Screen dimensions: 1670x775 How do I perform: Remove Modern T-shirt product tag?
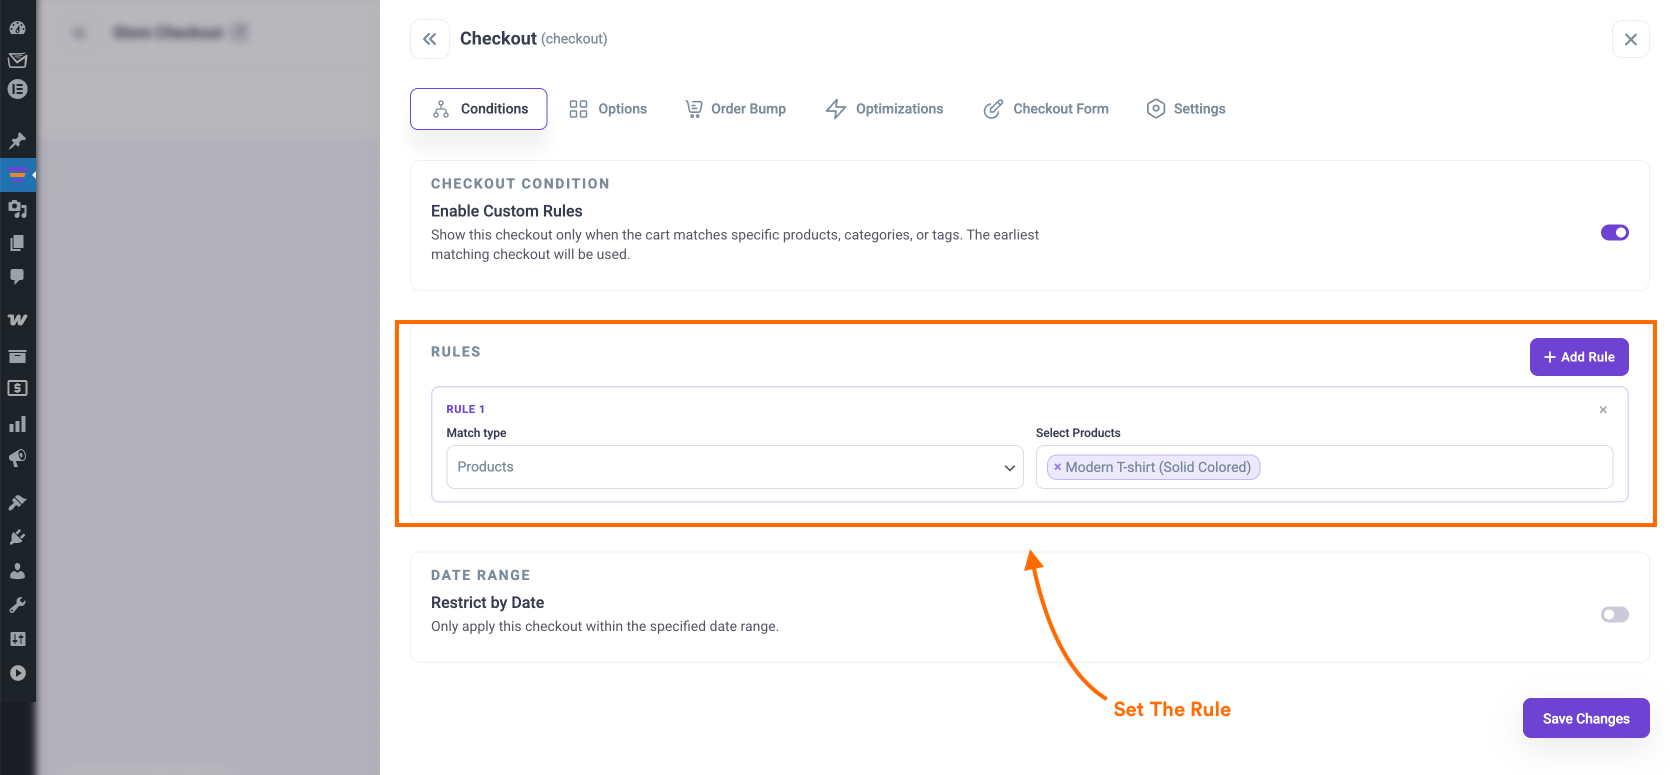[x=1057, y=467]
